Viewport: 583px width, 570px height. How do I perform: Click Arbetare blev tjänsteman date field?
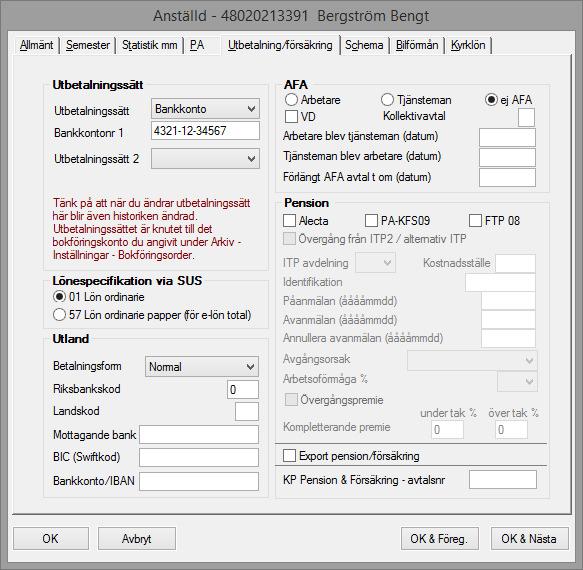(x=507, y=137)
